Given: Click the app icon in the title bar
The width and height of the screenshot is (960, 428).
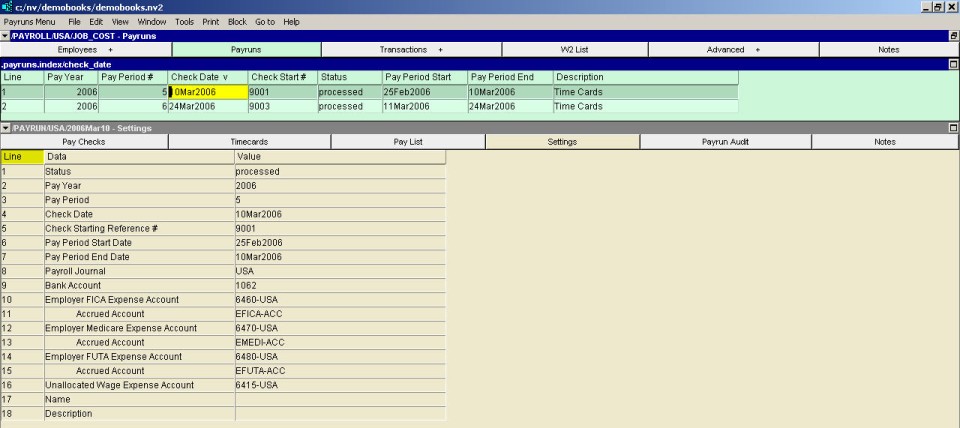Looking at the screenshot, I should [x=7, y=7].
